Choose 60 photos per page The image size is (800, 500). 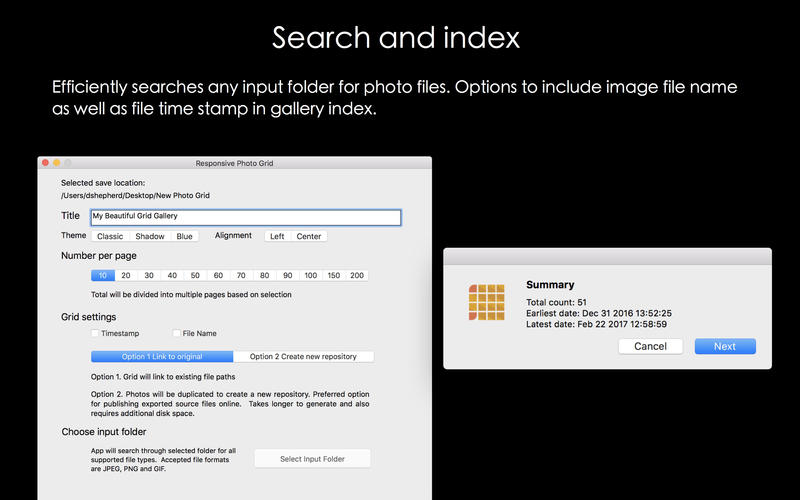point(218,276)
